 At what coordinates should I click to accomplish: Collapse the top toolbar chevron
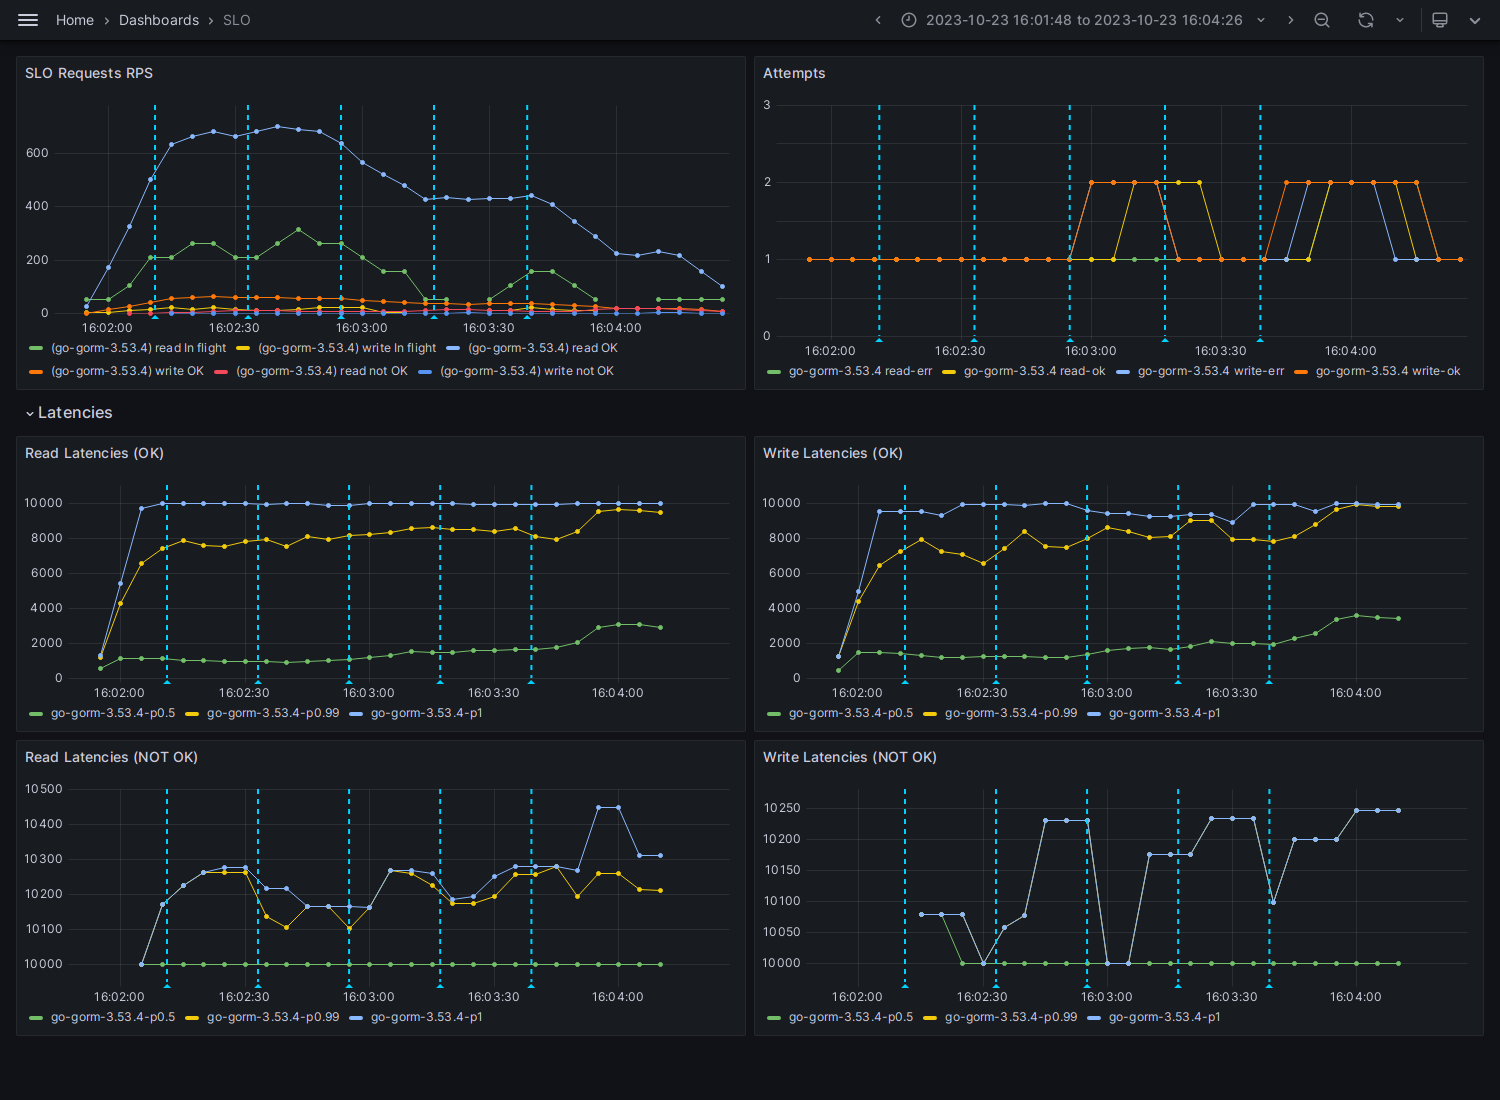[x=1475, y=20]
